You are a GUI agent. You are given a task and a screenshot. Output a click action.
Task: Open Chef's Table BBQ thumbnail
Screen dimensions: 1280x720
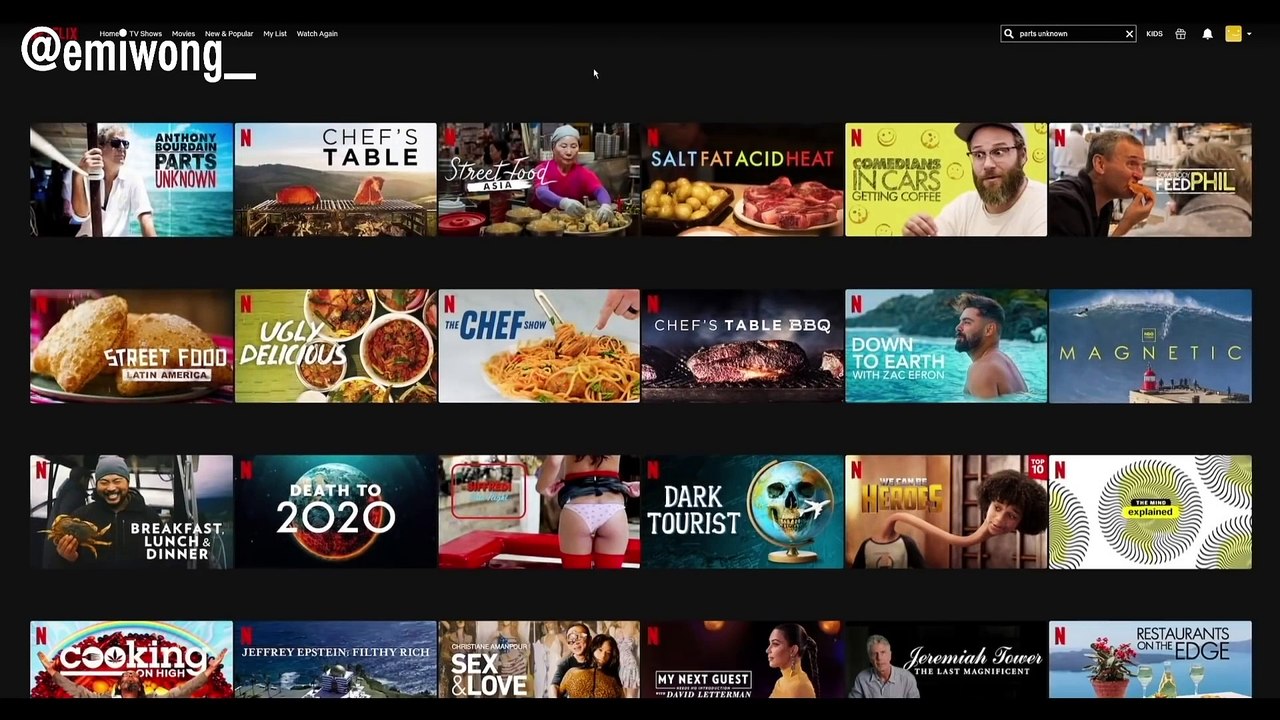pos(742,346)
